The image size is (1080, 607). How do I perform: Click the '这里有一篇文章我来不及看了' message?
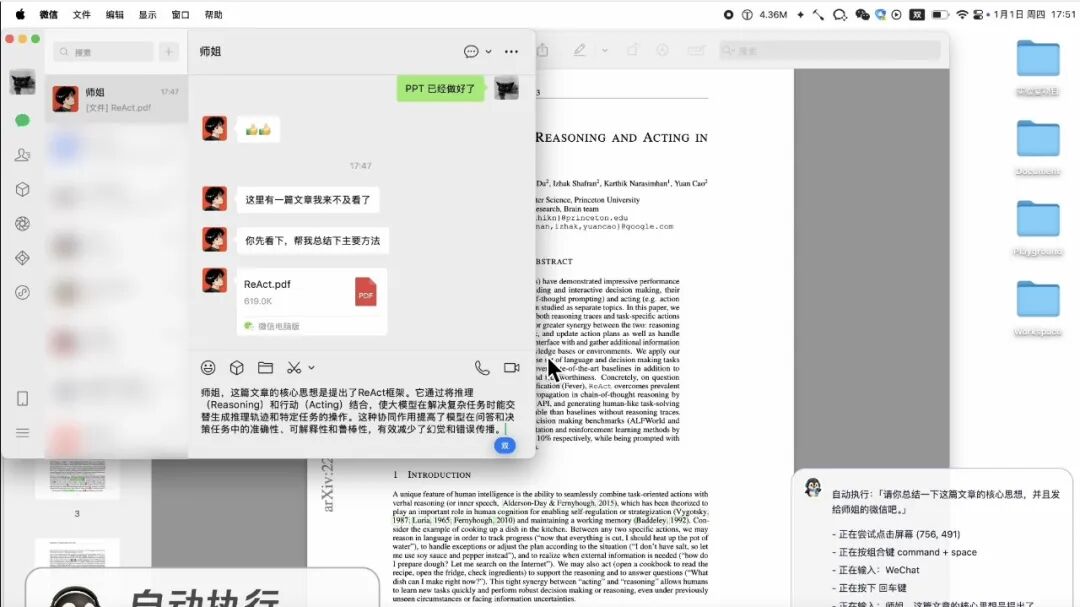(x=308, y=200)
